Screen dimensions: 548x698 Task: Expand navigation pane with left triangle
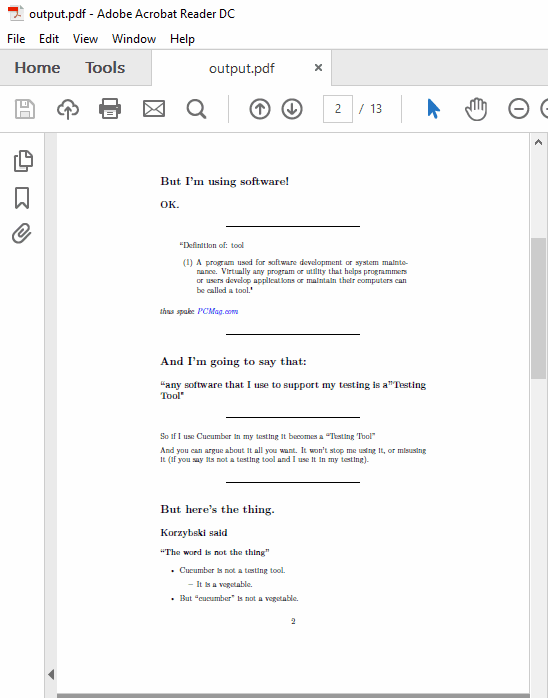coord(51,674)
